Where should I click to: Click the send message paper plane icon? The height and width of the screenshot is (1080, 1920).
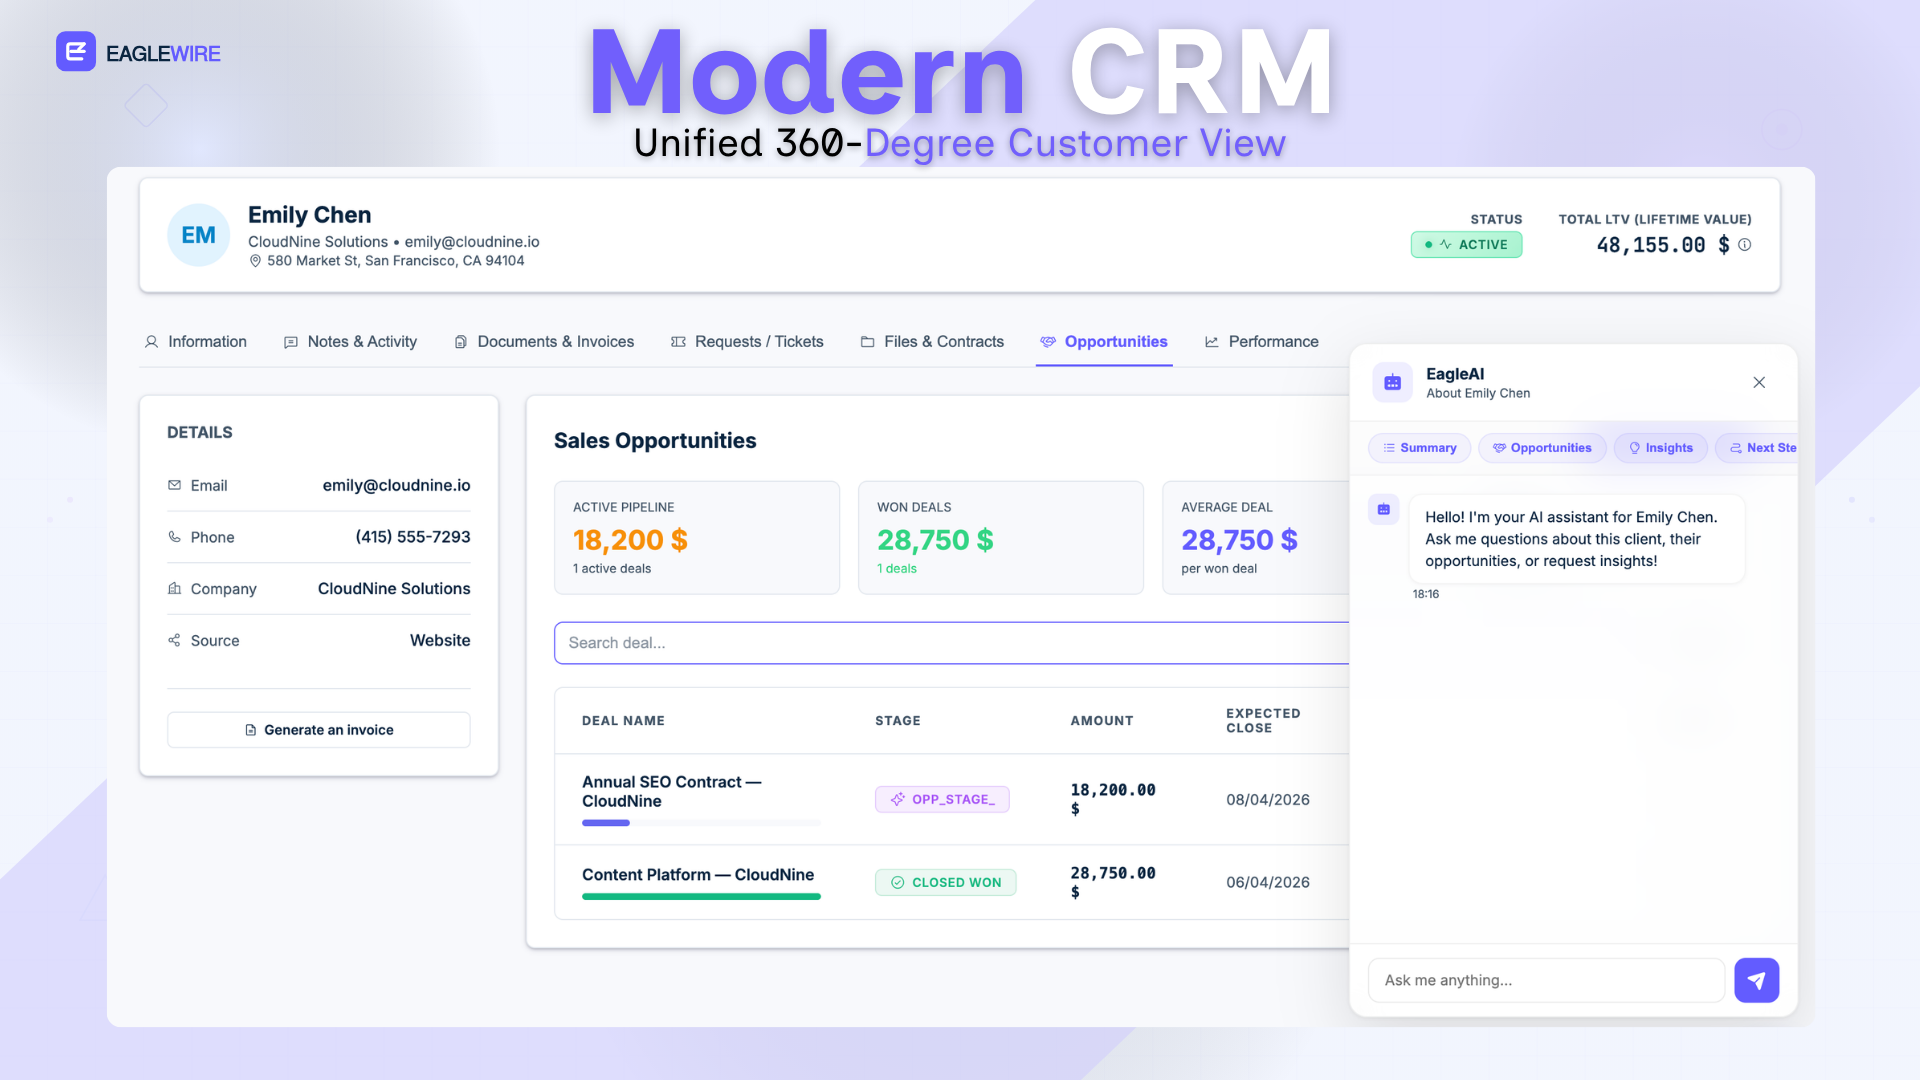1756,980
